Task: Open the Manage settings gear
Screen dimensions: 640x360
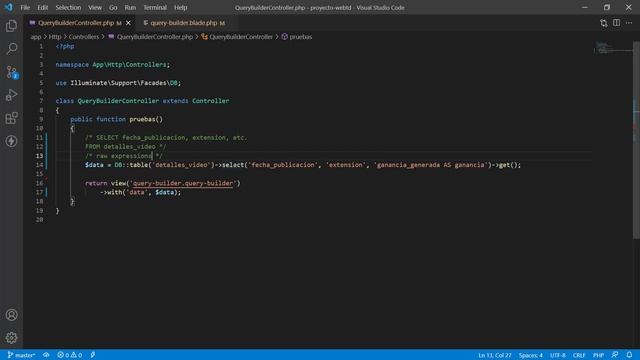Action: click(11, 338)
